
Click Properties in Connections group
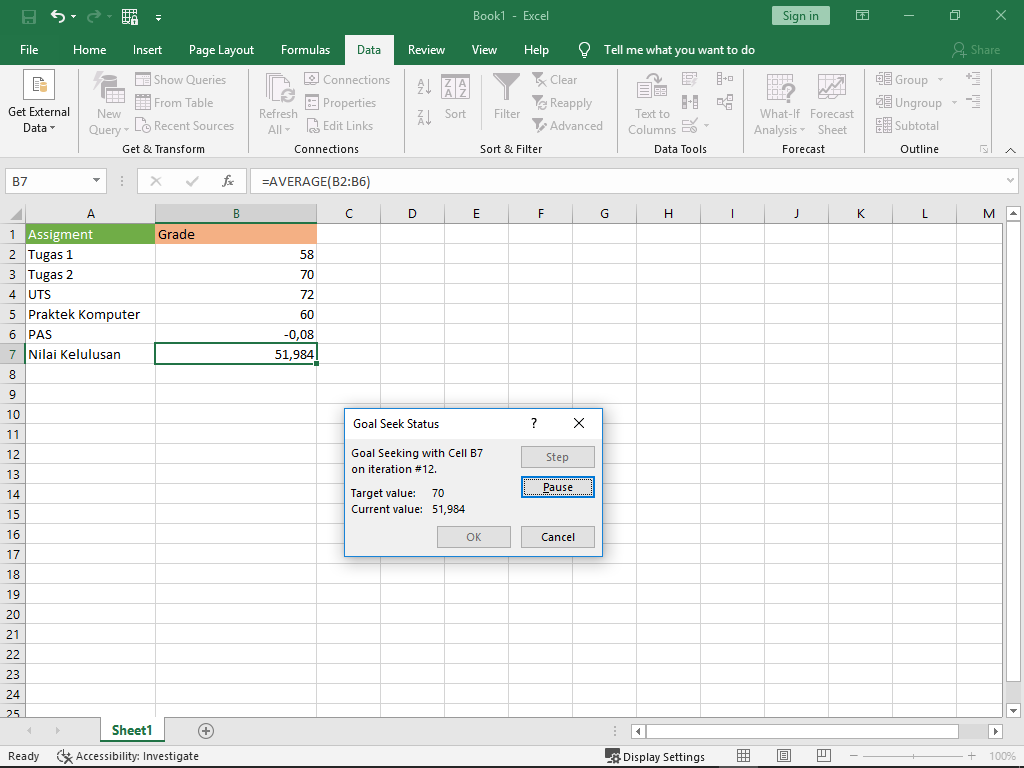340,103
